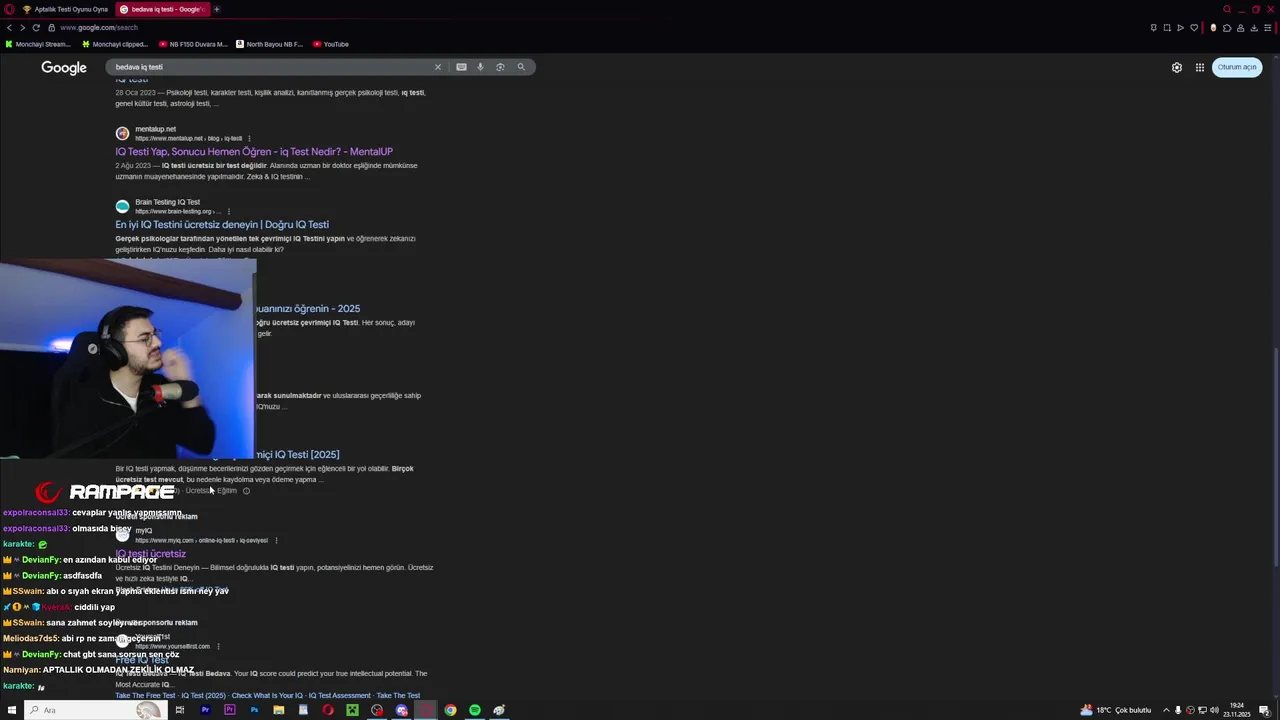Open the YouTube bookmark
The height and width of the screenshot is (720, 1280).
pyautogui.click(x=331, y=44)
